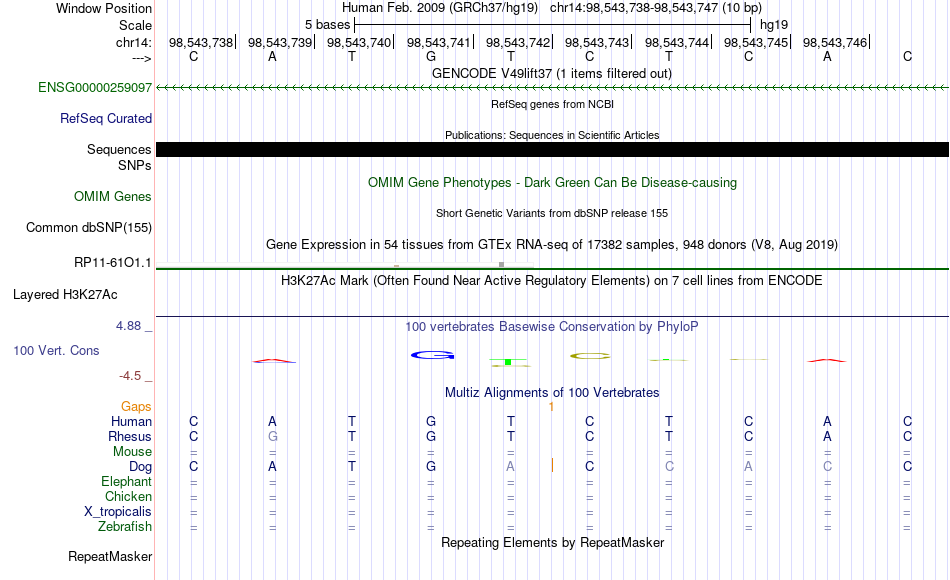Viewport: 950px width, 580px height.
Task: Click the orange Gaps row label
Action: pyautogui.click(x=136, y=406)
